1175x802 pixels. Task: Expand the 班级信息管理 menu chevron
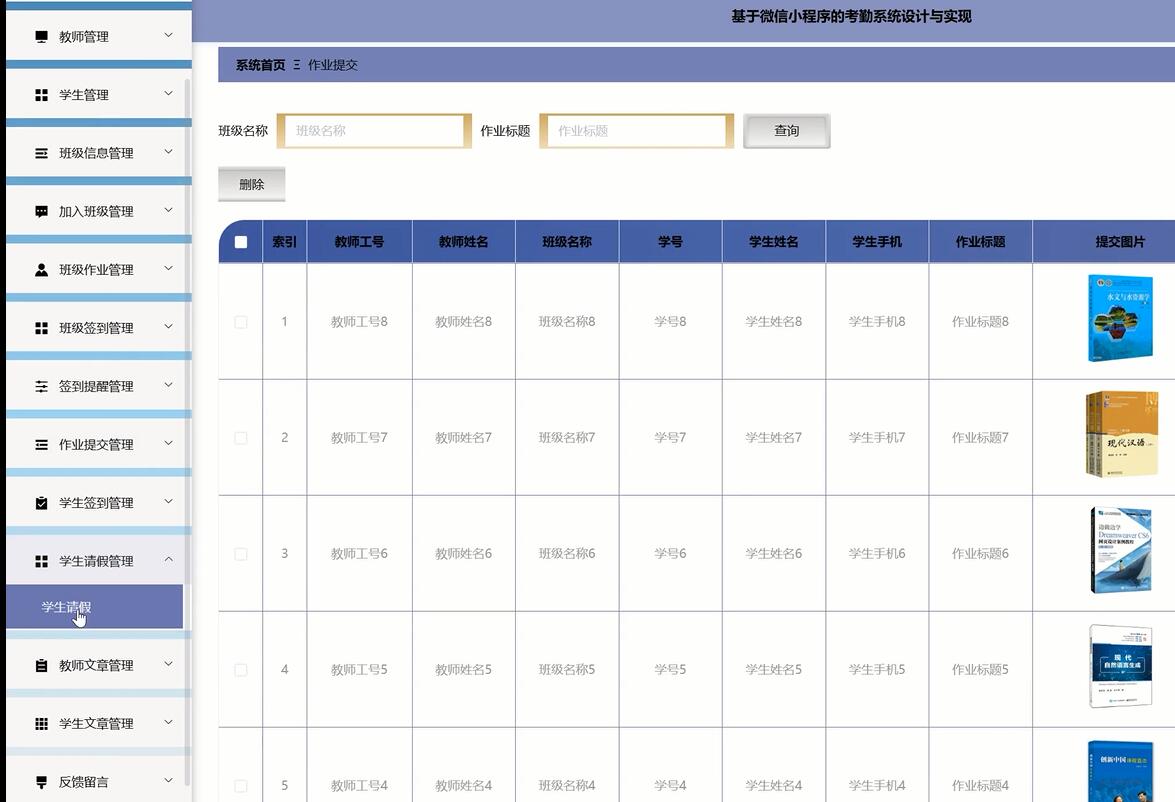point(169,152)
